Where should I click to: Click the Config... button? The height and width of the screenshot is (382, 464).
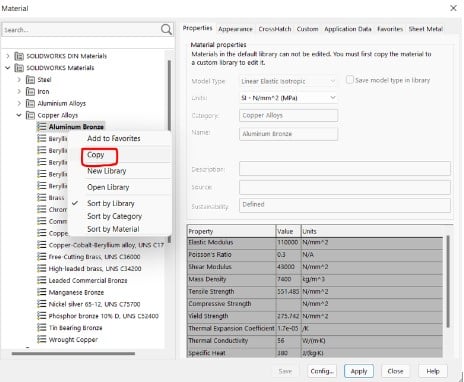[x=322, y=371]
